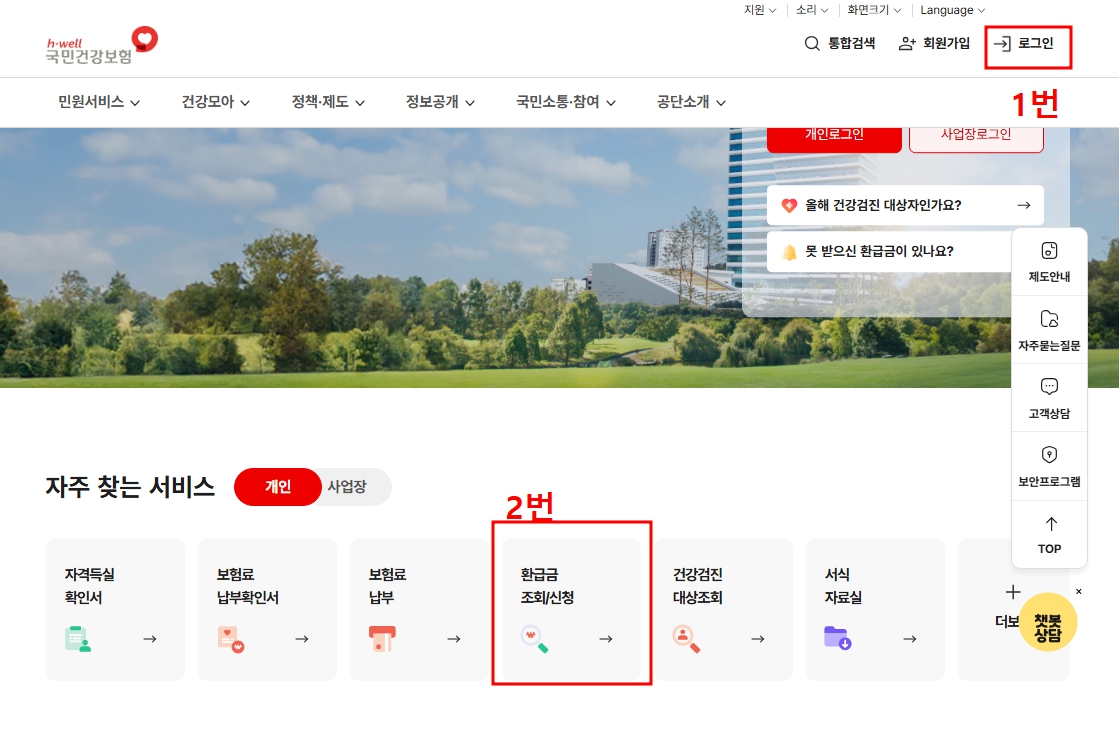Image resolution: width=1119 pixels, height=755 pixels.
Task: Open the 챗봇 상담 chatbot bubble
Action: [1048, 622]
